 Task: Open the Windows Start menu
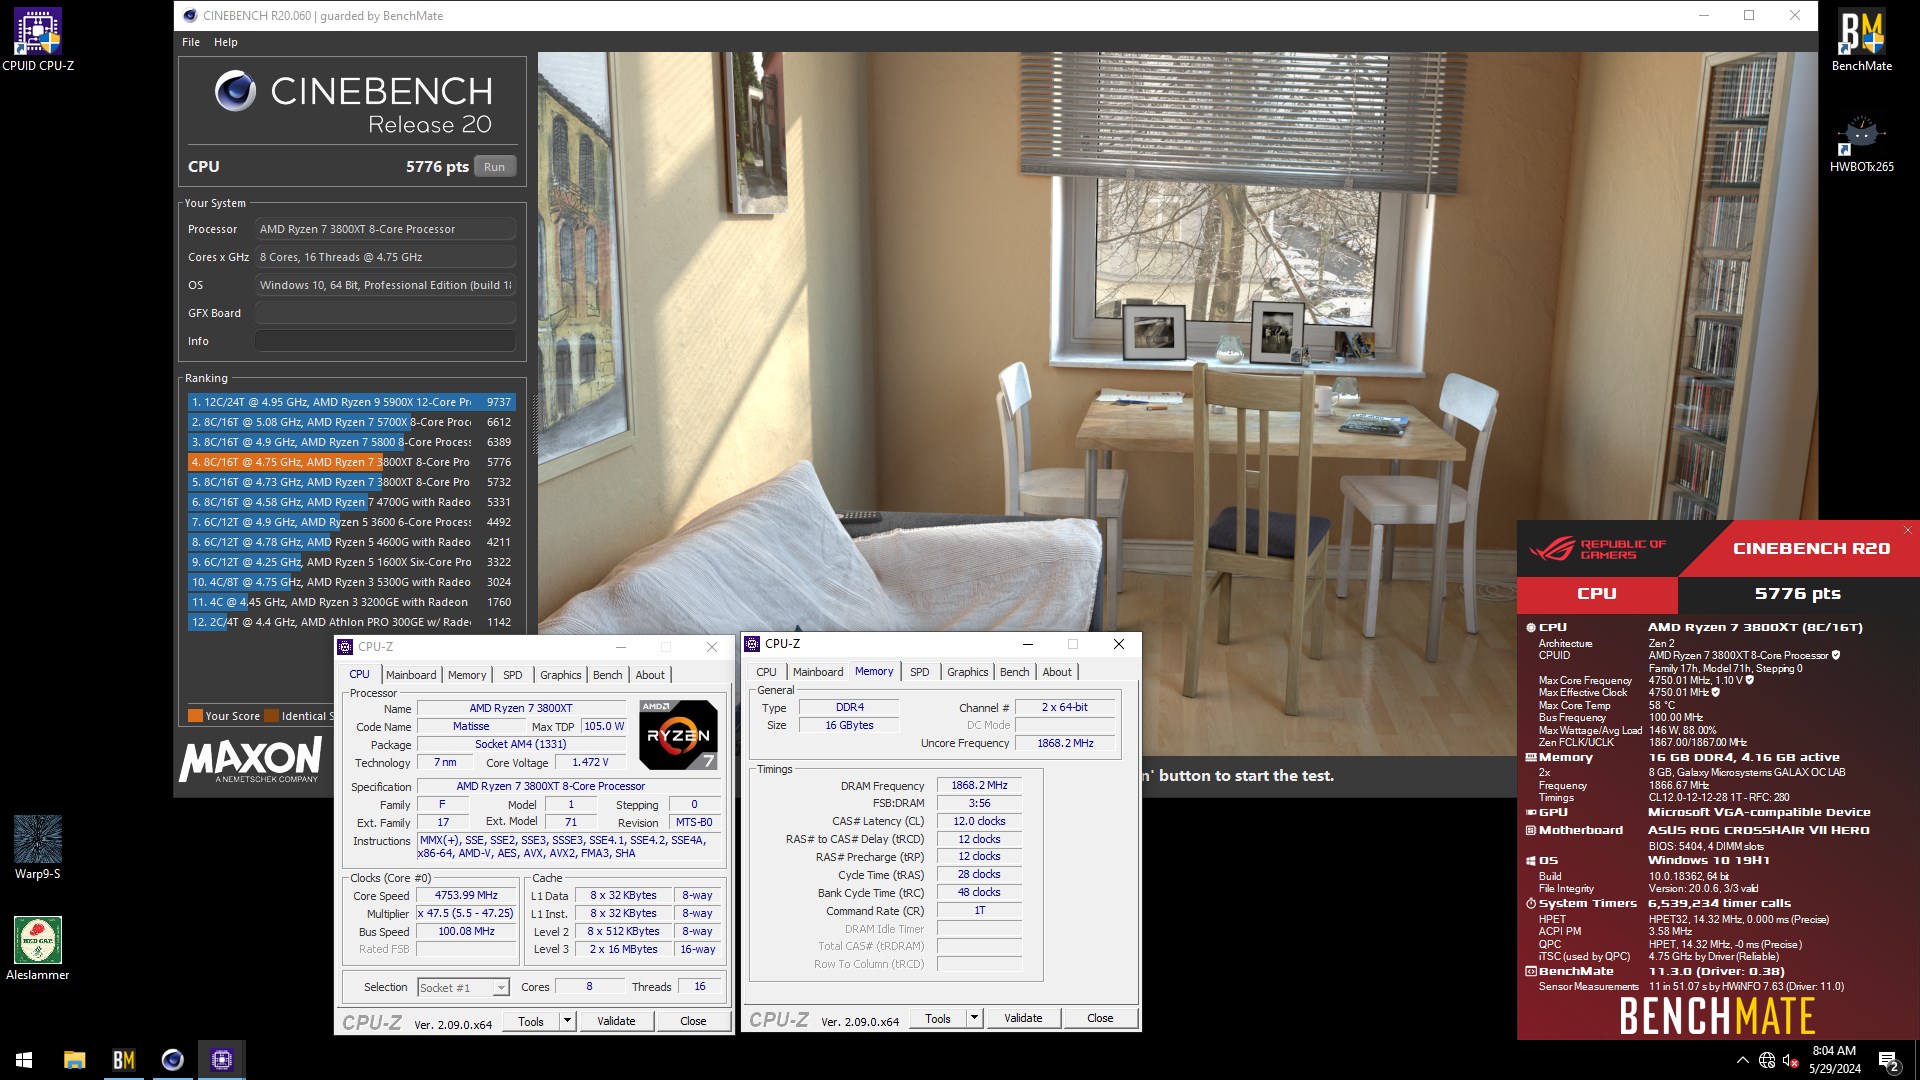24,1060
